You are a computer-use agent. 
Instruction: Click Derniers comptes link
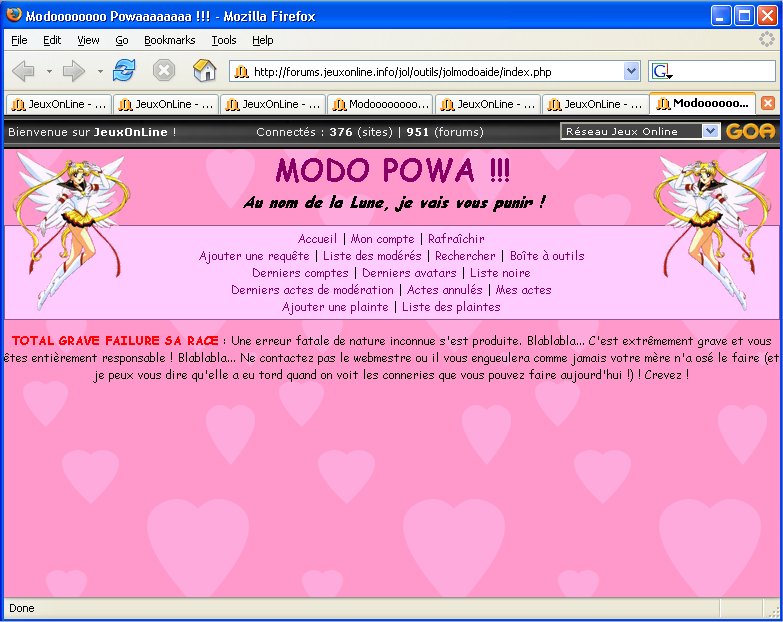click(300, 273)
